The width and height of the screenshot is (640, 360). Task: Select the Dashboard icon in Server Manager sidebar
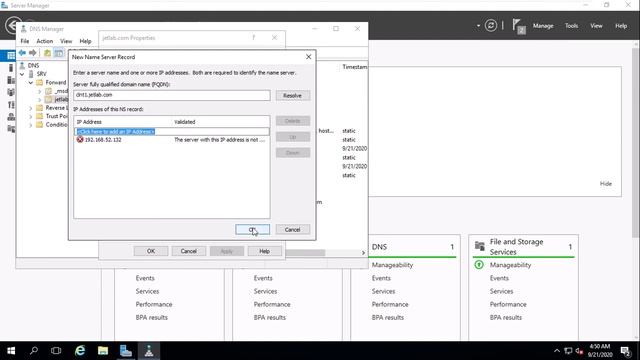point(11,55)
